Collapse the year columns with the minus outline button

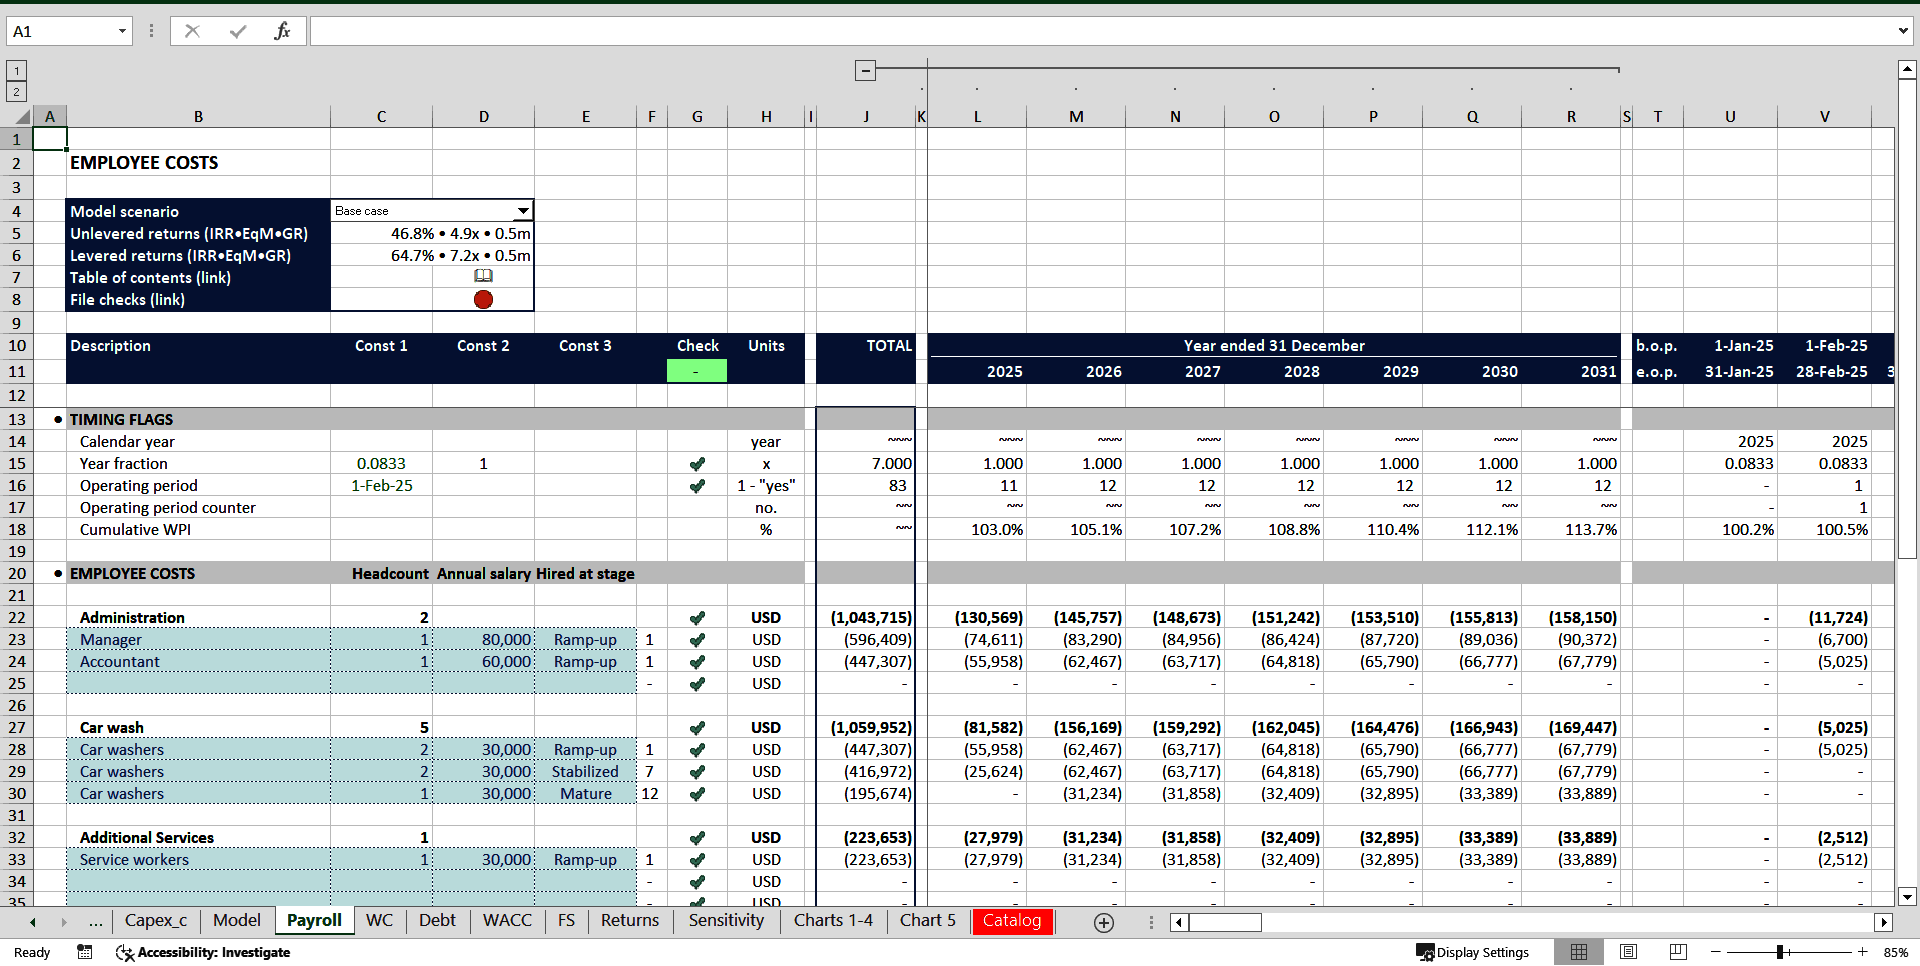coord(864,70)
